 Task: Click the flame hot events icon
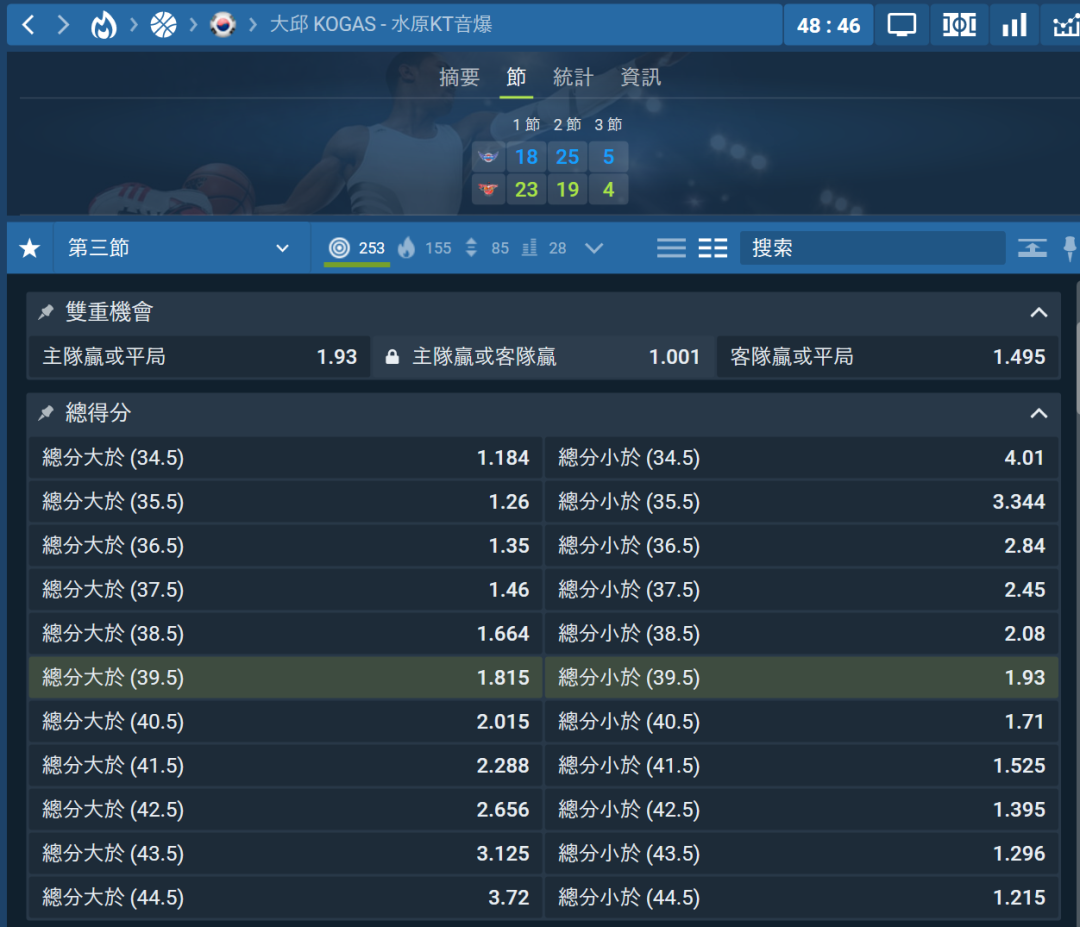103,25
